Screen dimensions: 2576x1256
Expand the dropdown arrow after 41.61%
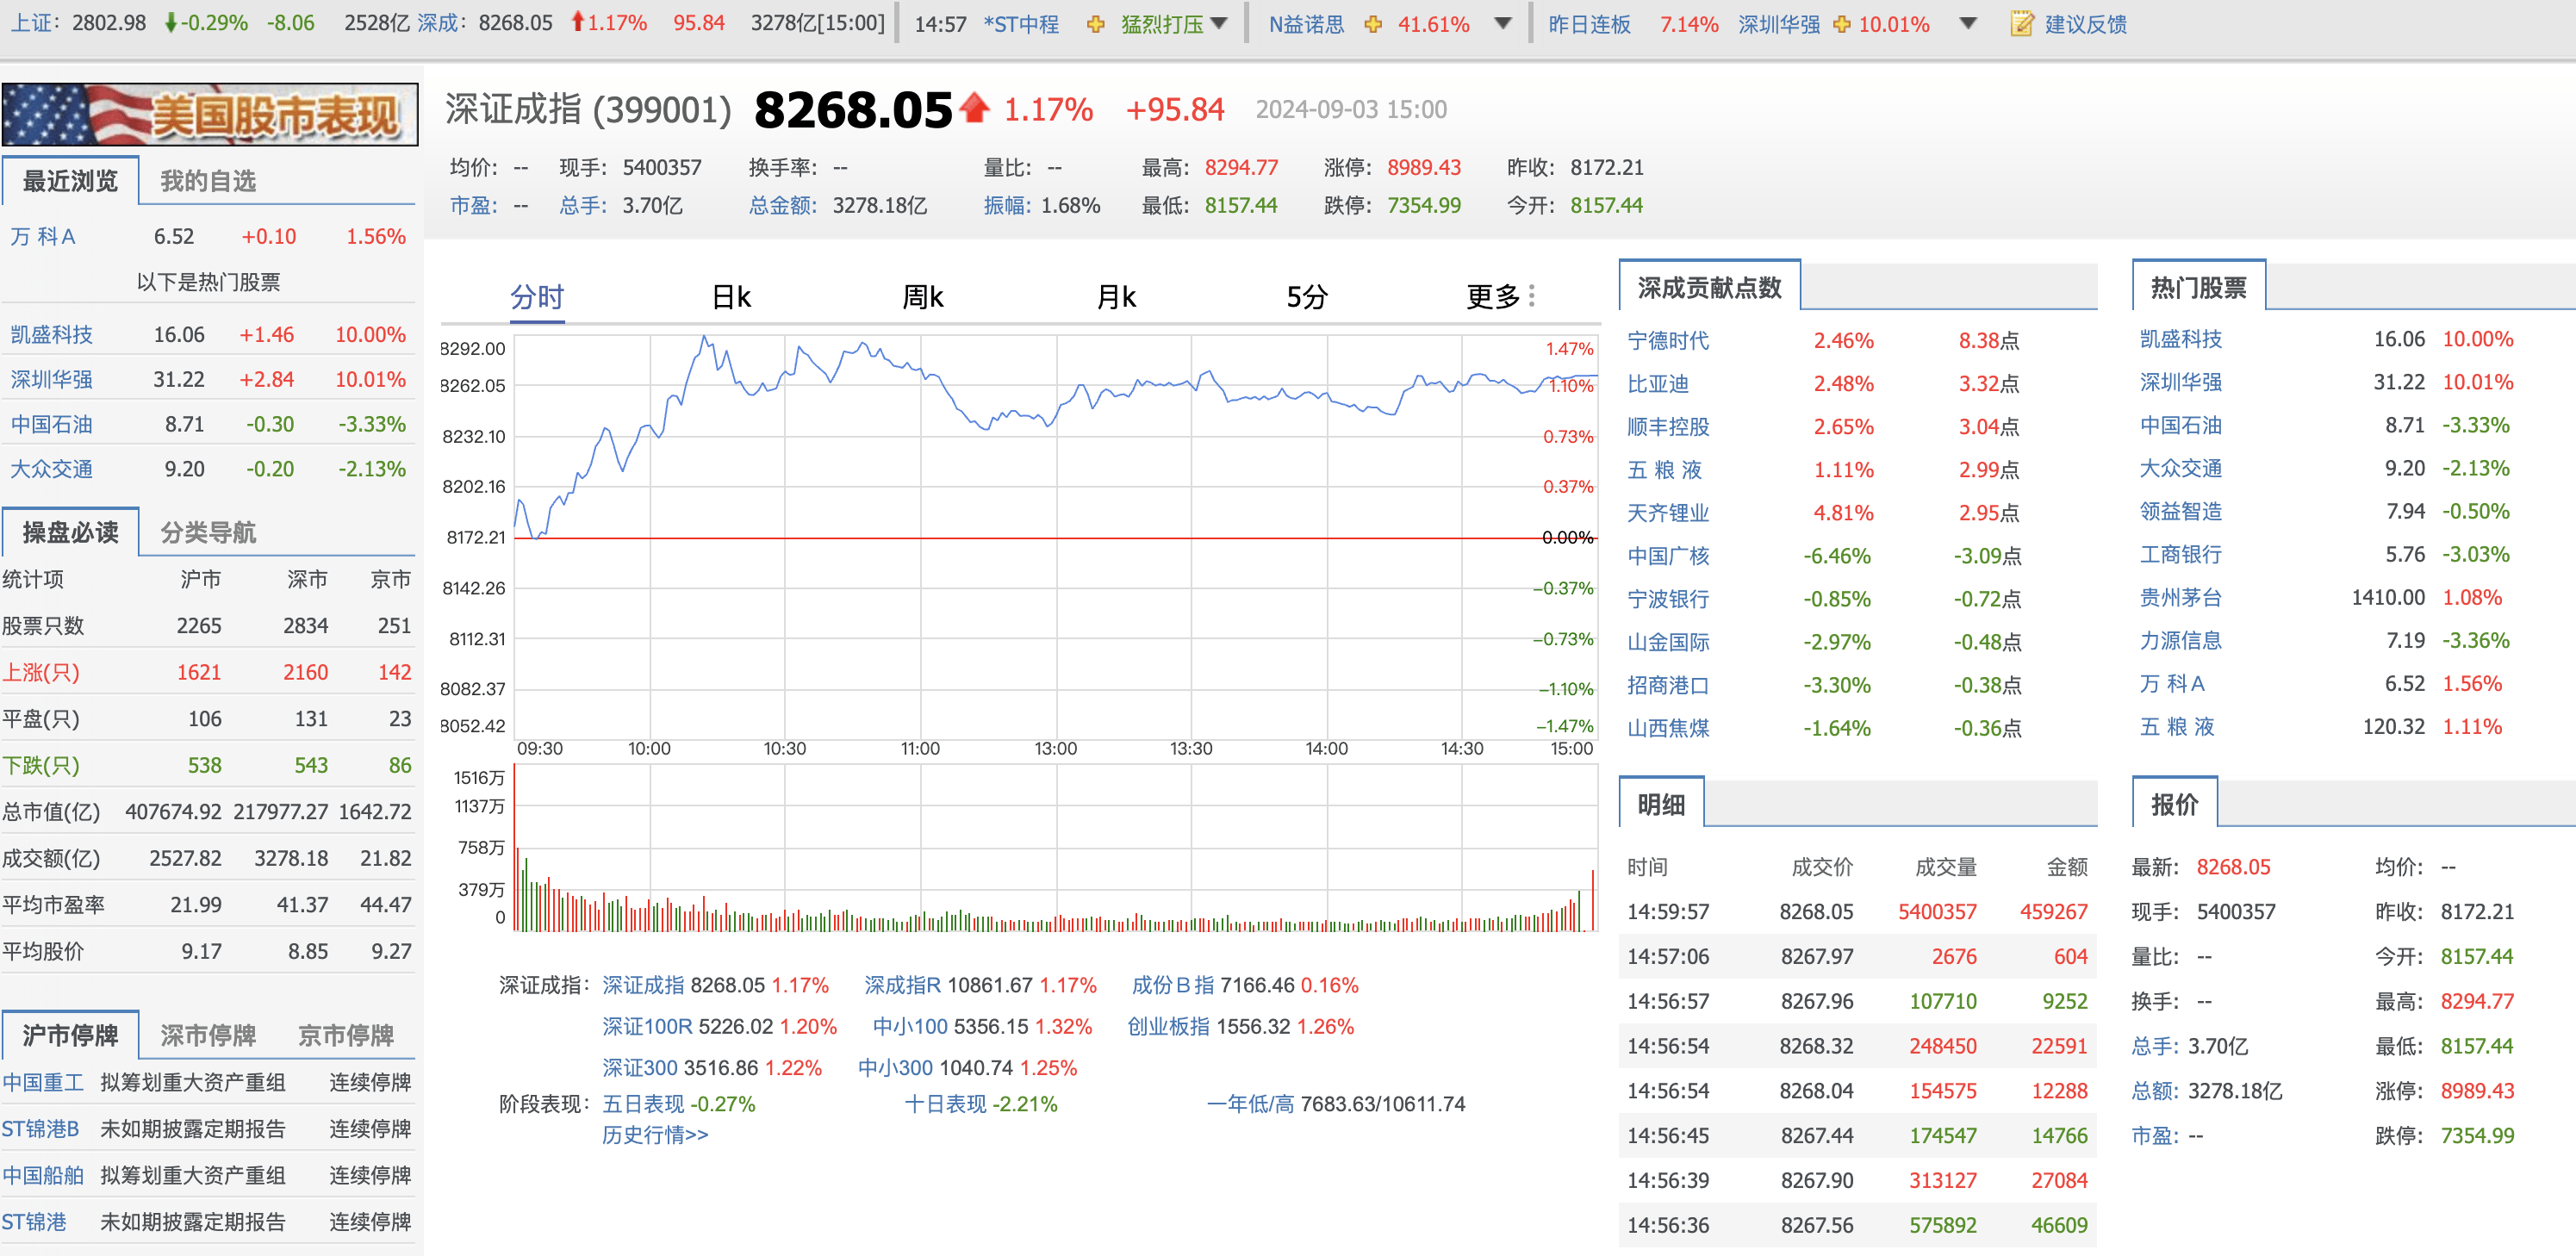[1502, 24]
